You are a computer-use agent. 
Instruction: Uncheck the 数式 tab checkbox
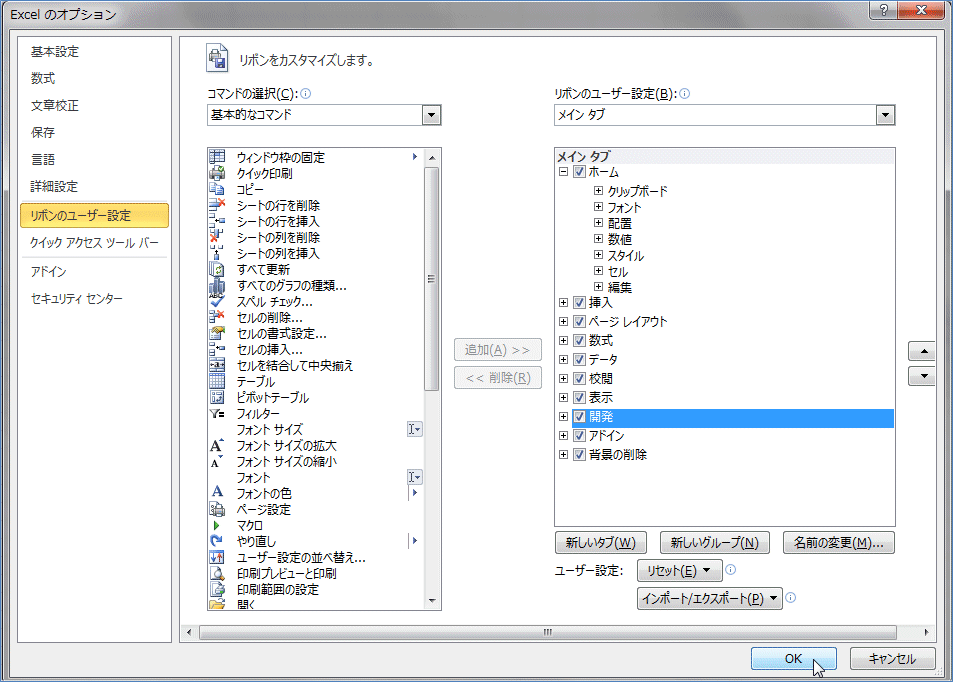point(579,340)
